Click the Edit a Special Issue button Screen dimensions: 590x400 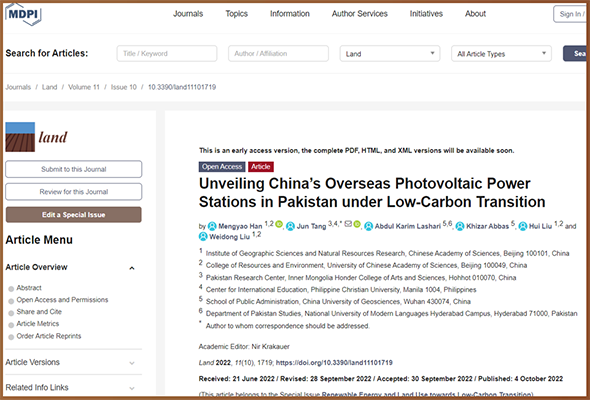pos(74,214)
